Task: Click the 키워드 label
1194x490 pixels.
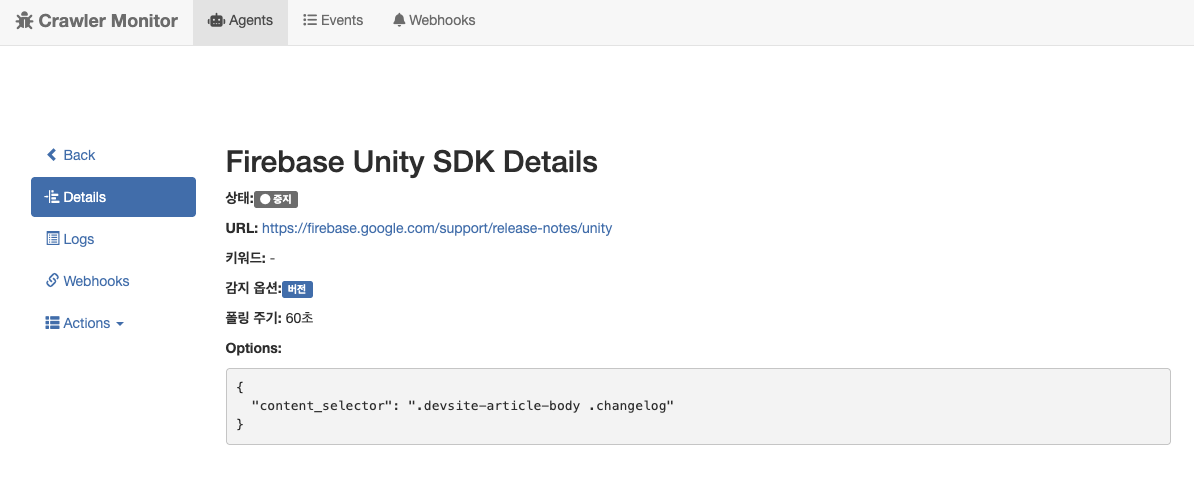Action: point(246,258)
